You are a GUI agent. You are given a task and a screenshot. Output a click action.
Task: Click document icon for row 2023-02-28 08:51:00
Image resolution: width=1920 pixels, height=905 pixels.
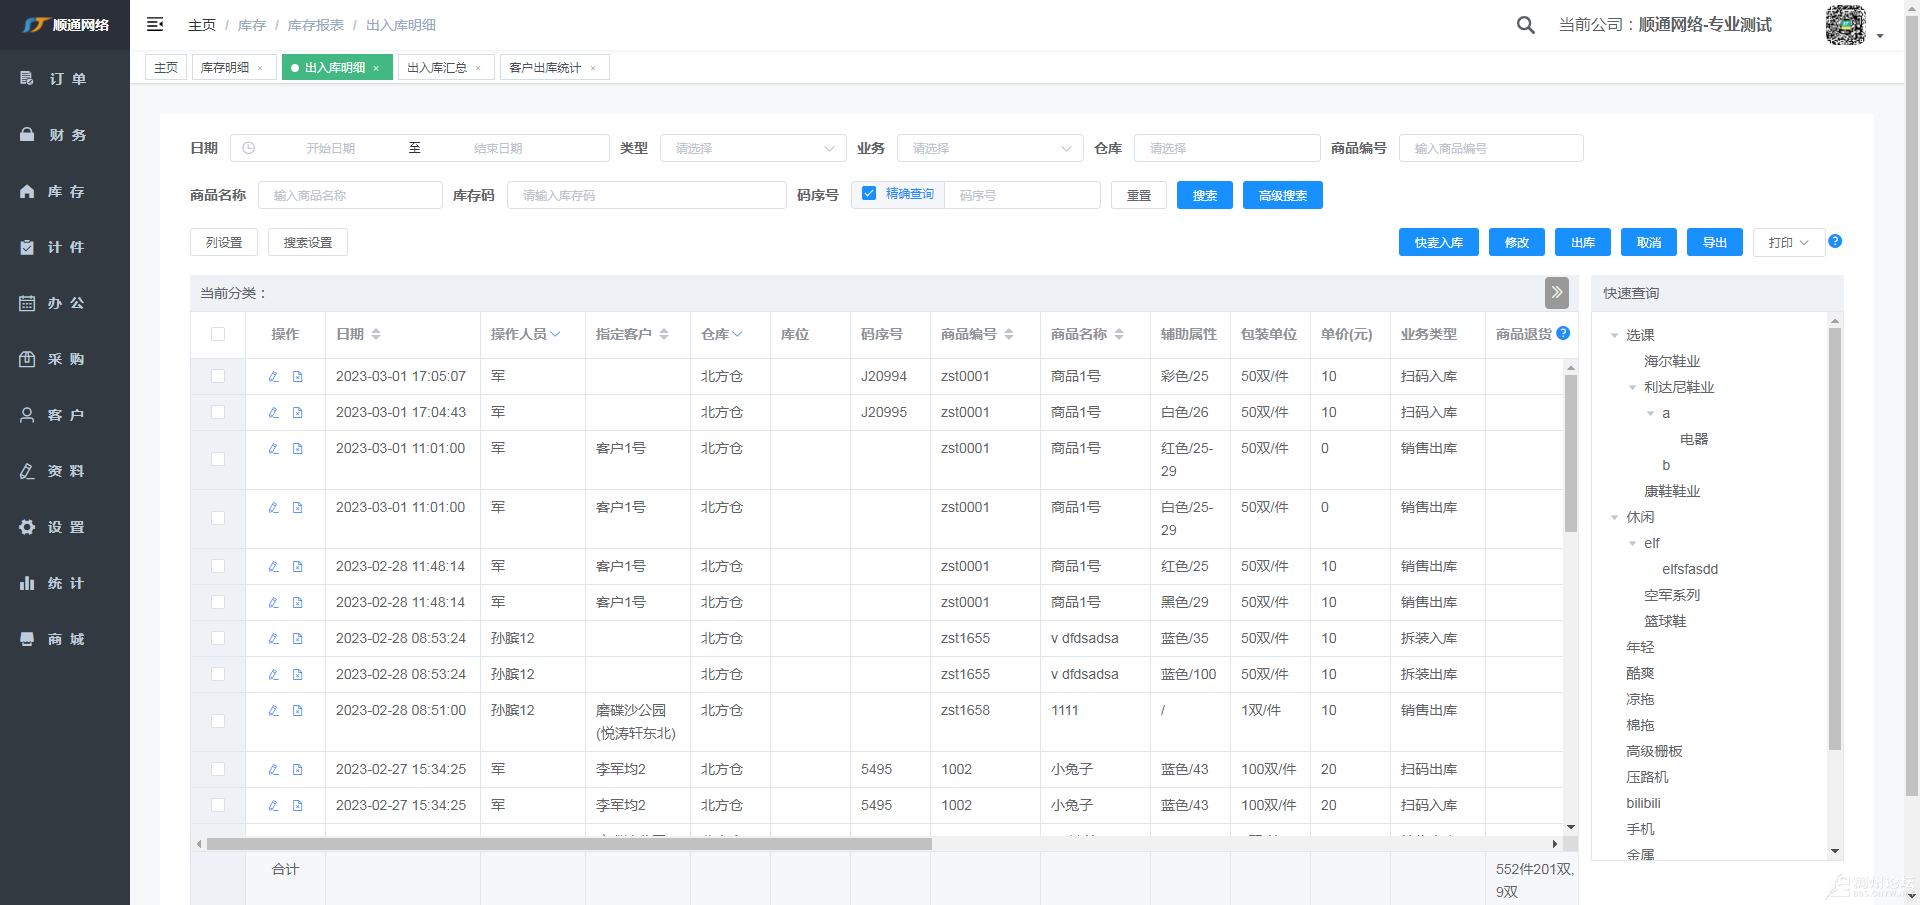[x=297, y=711]
